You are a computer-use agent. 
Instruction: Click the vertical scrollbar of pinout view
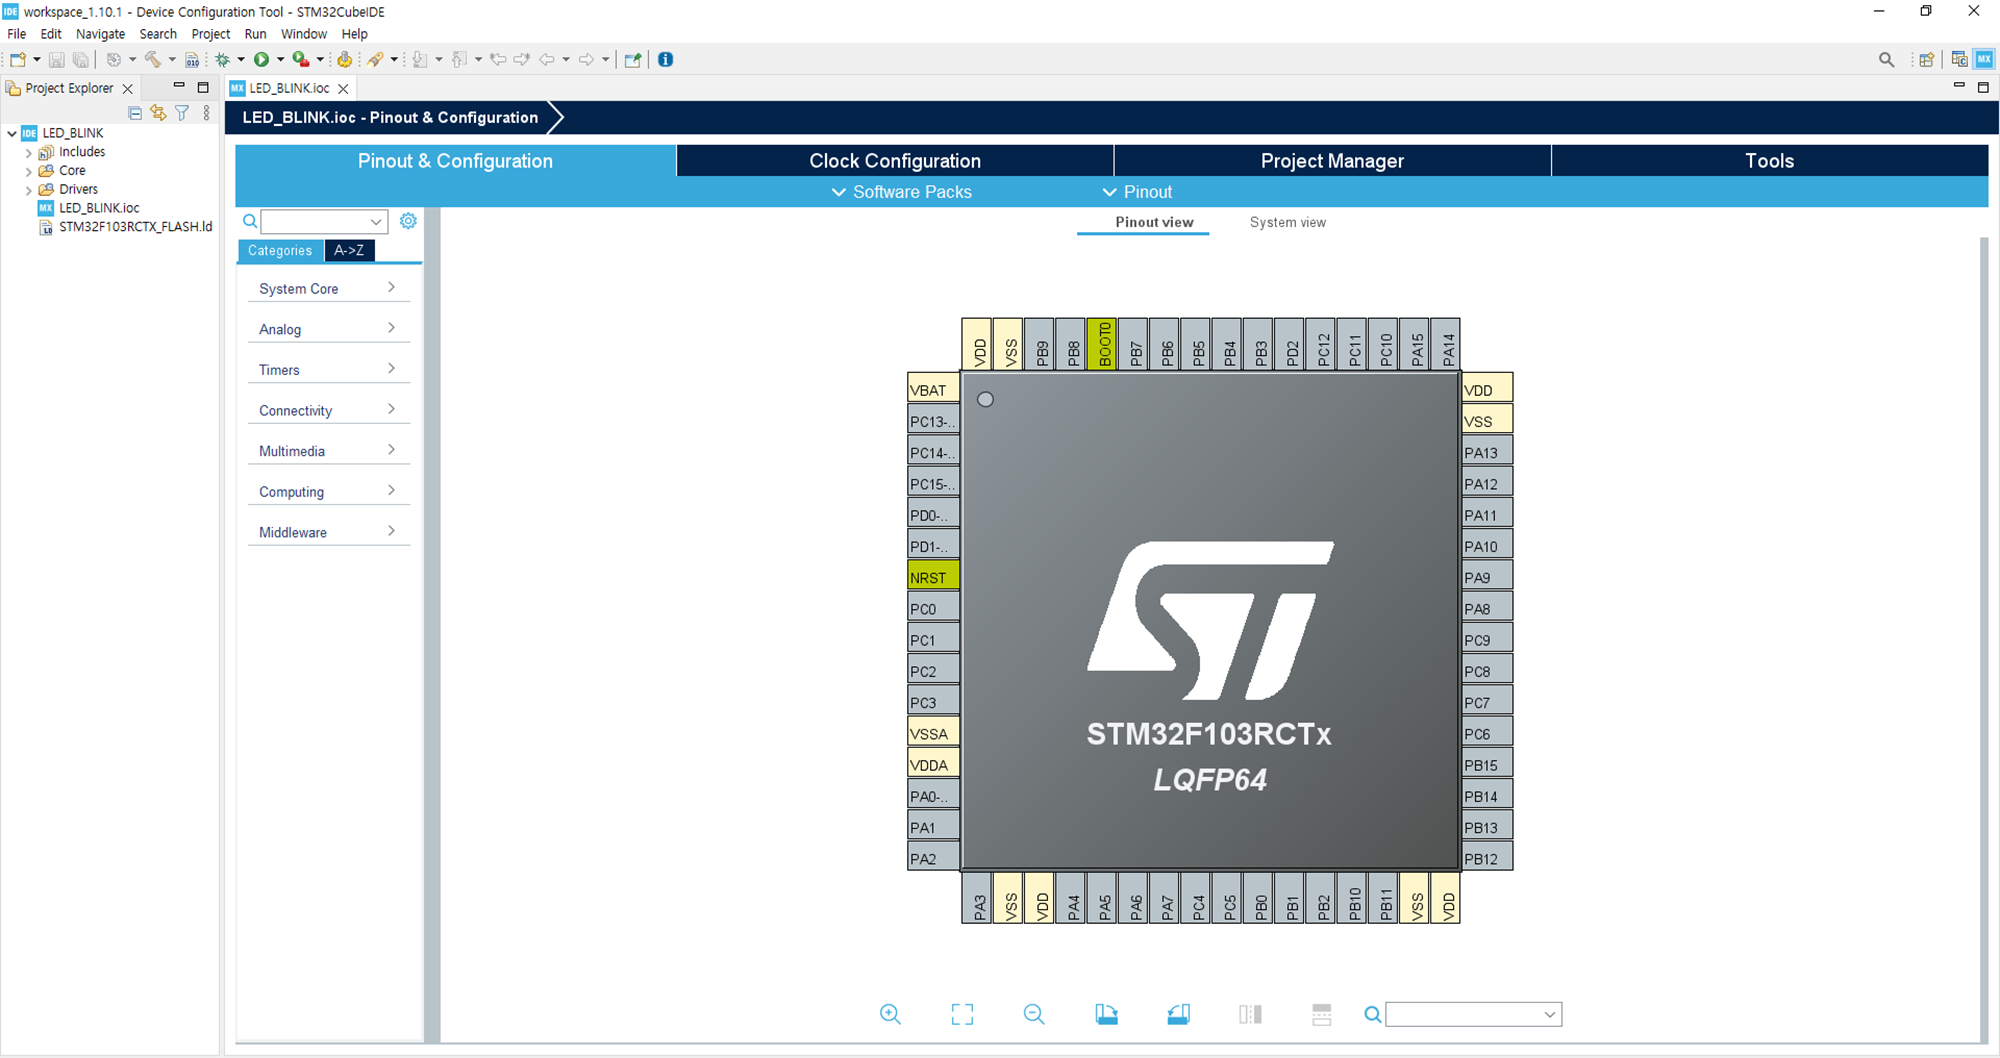(1984, 640)
